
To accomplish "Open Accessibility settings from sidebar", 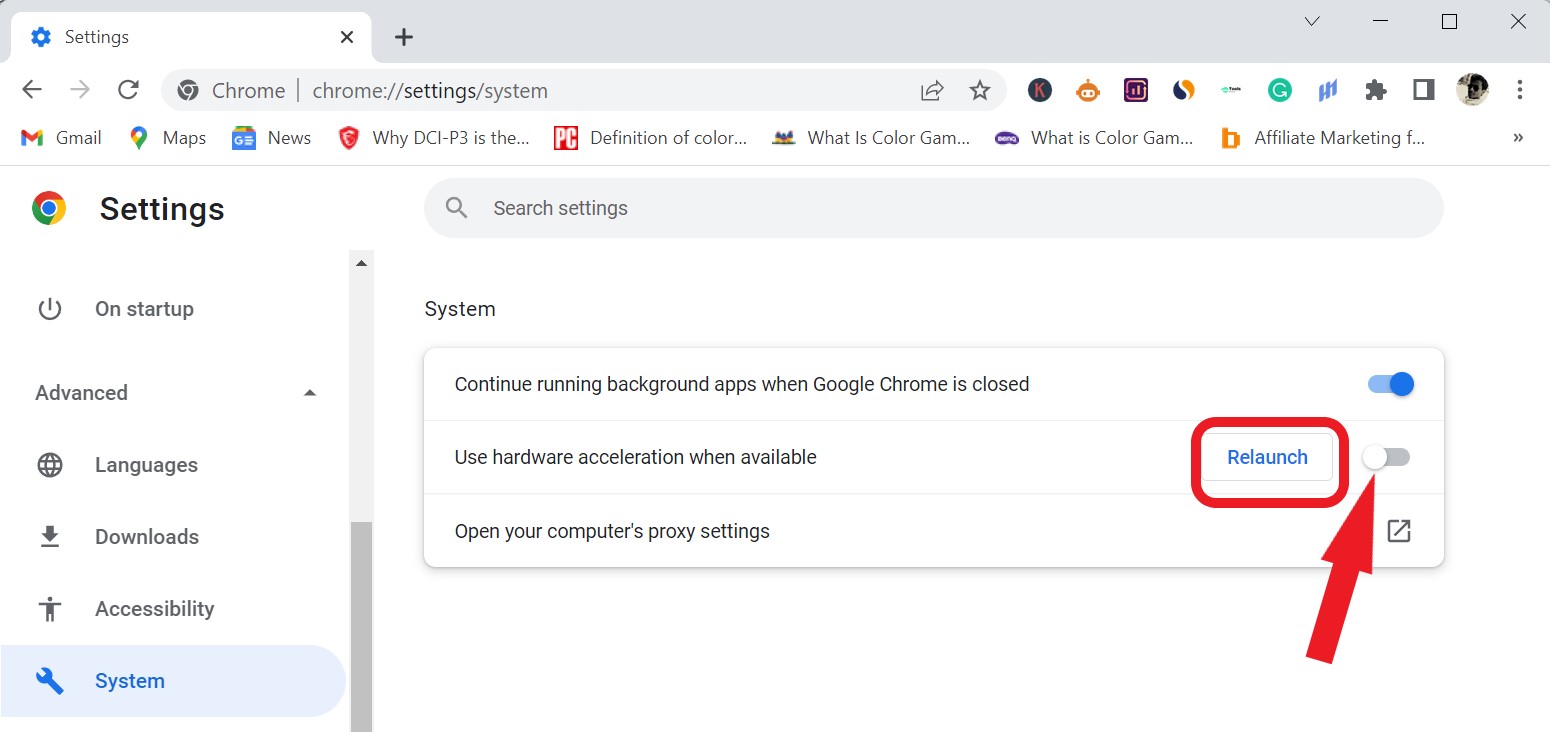I will (x=155, y=608).
